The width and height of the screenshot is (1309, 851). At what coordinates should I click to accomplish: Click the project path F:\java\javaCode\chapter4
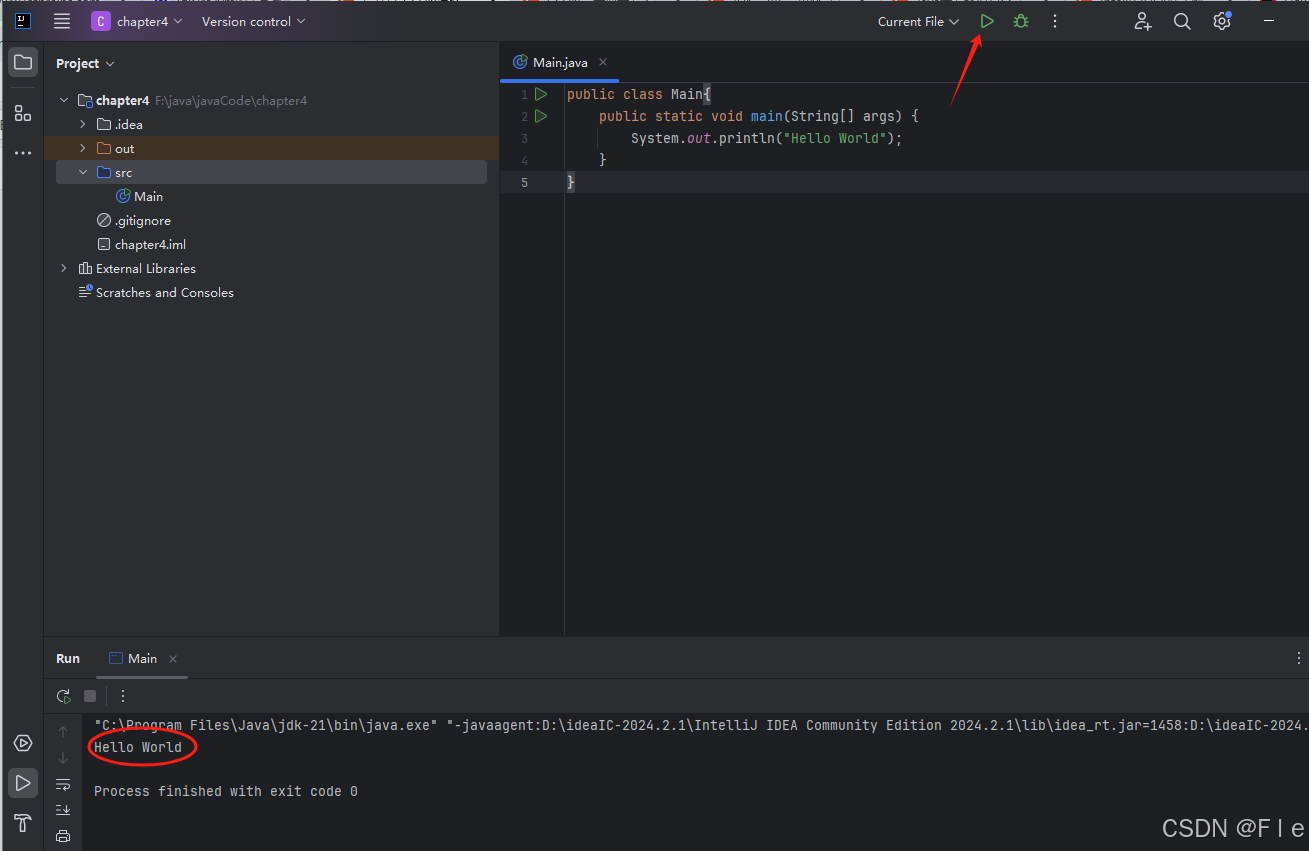click(231, 100)
